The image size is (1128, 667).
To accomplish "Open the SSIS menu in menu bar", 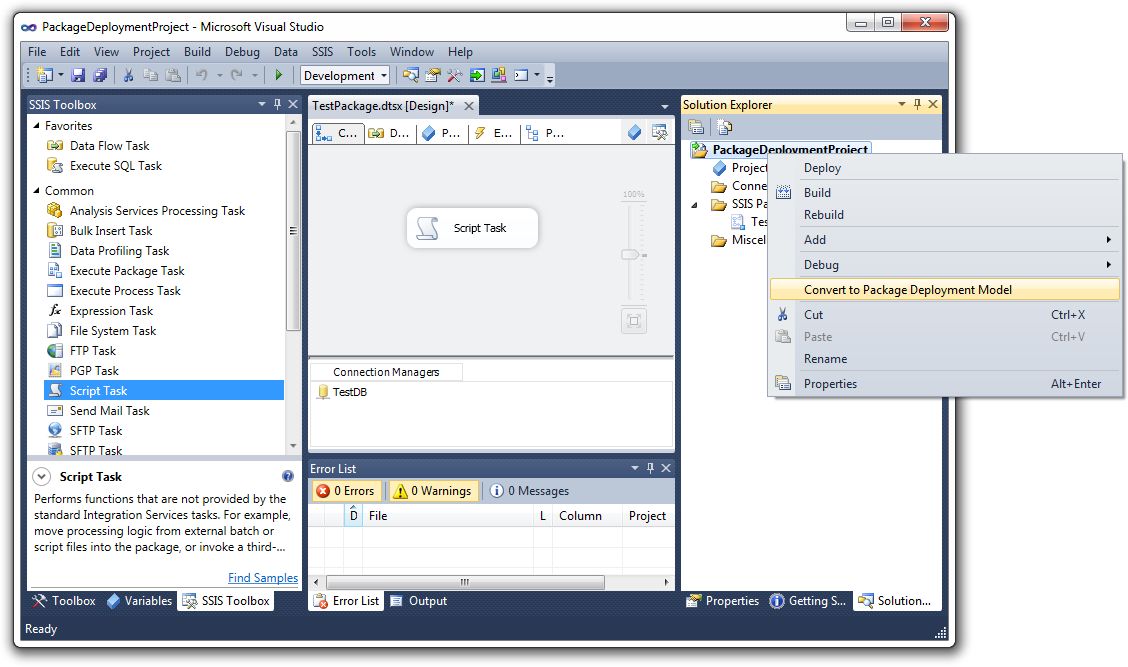I will pos(322,52).
